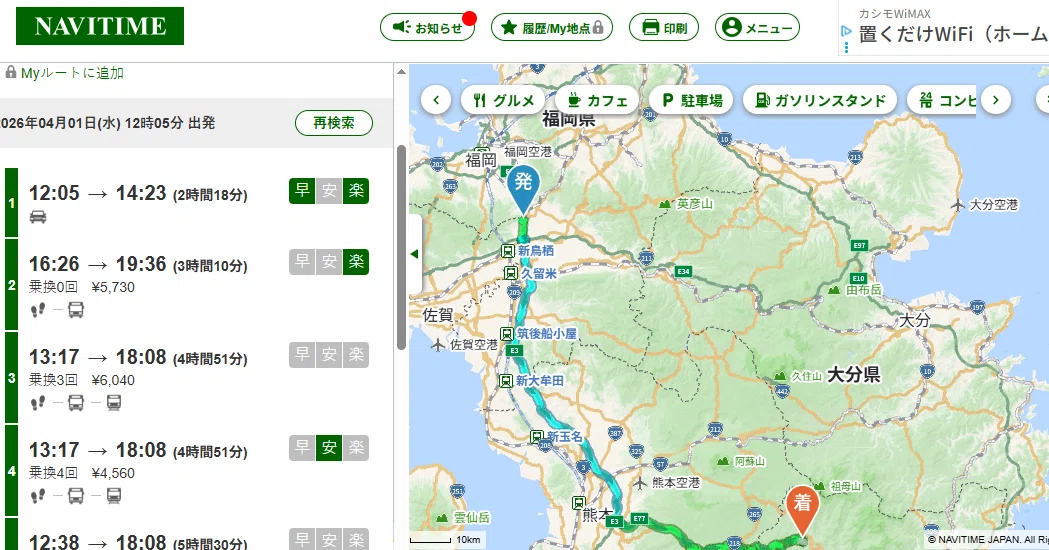Image resolution: width=1049 pixels, height=550 pixels.
Task: Click the train icon on route 4
Action: point(114,496)
